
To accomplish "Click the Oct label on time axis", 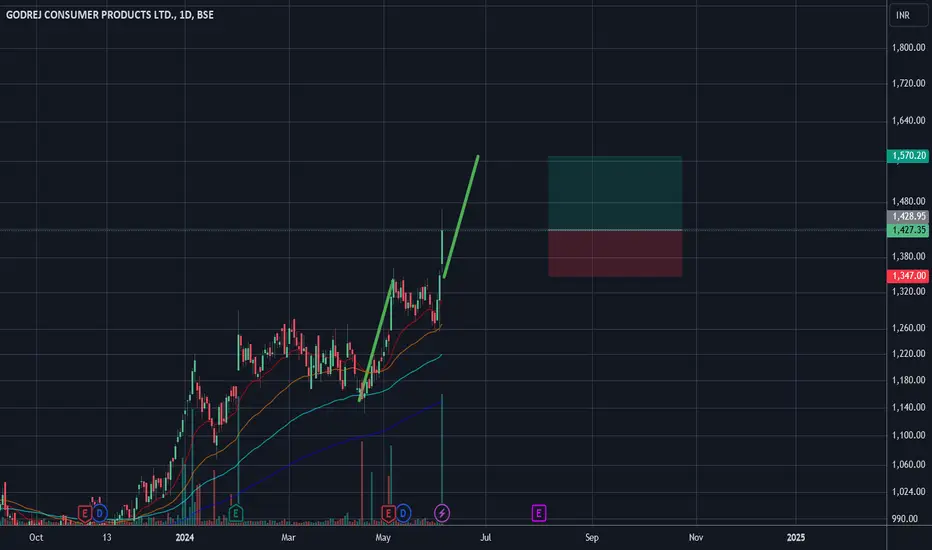I will [x=36, y=538].
